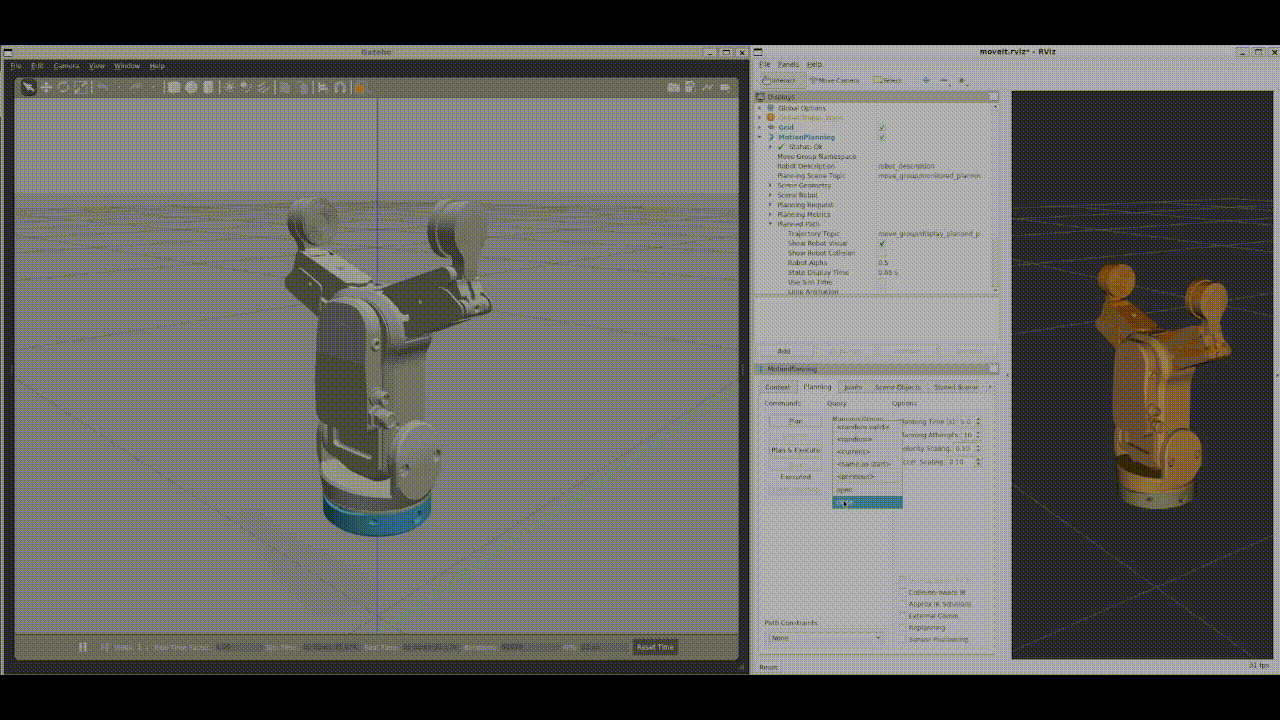Choose <random valid> from the state list
This screenshot has height=720, width=1280.
pyautogui.click(x=867, y=427)
